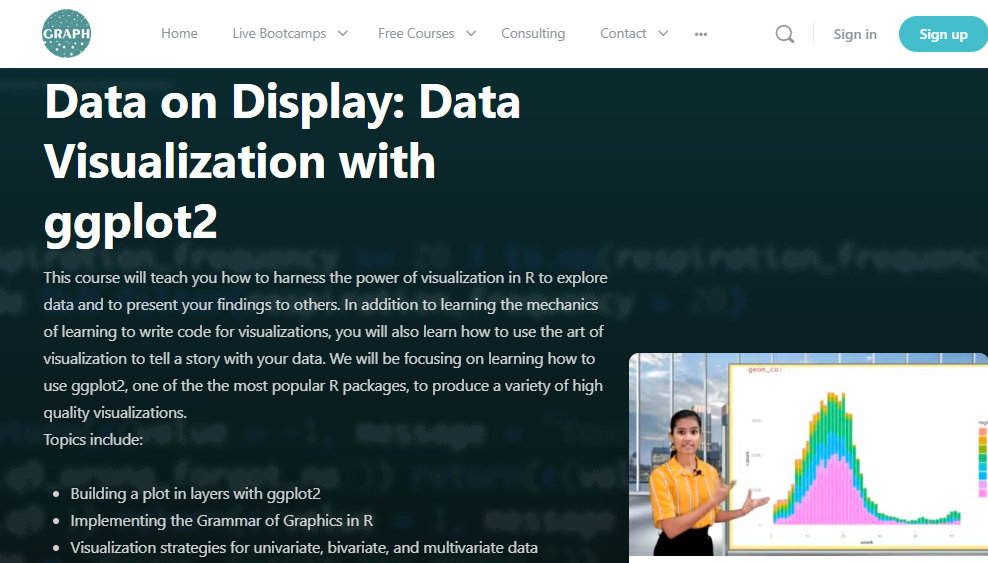Expand the Contact dropdown arrow
Viewport: 988px width, 563px height.
663,34
